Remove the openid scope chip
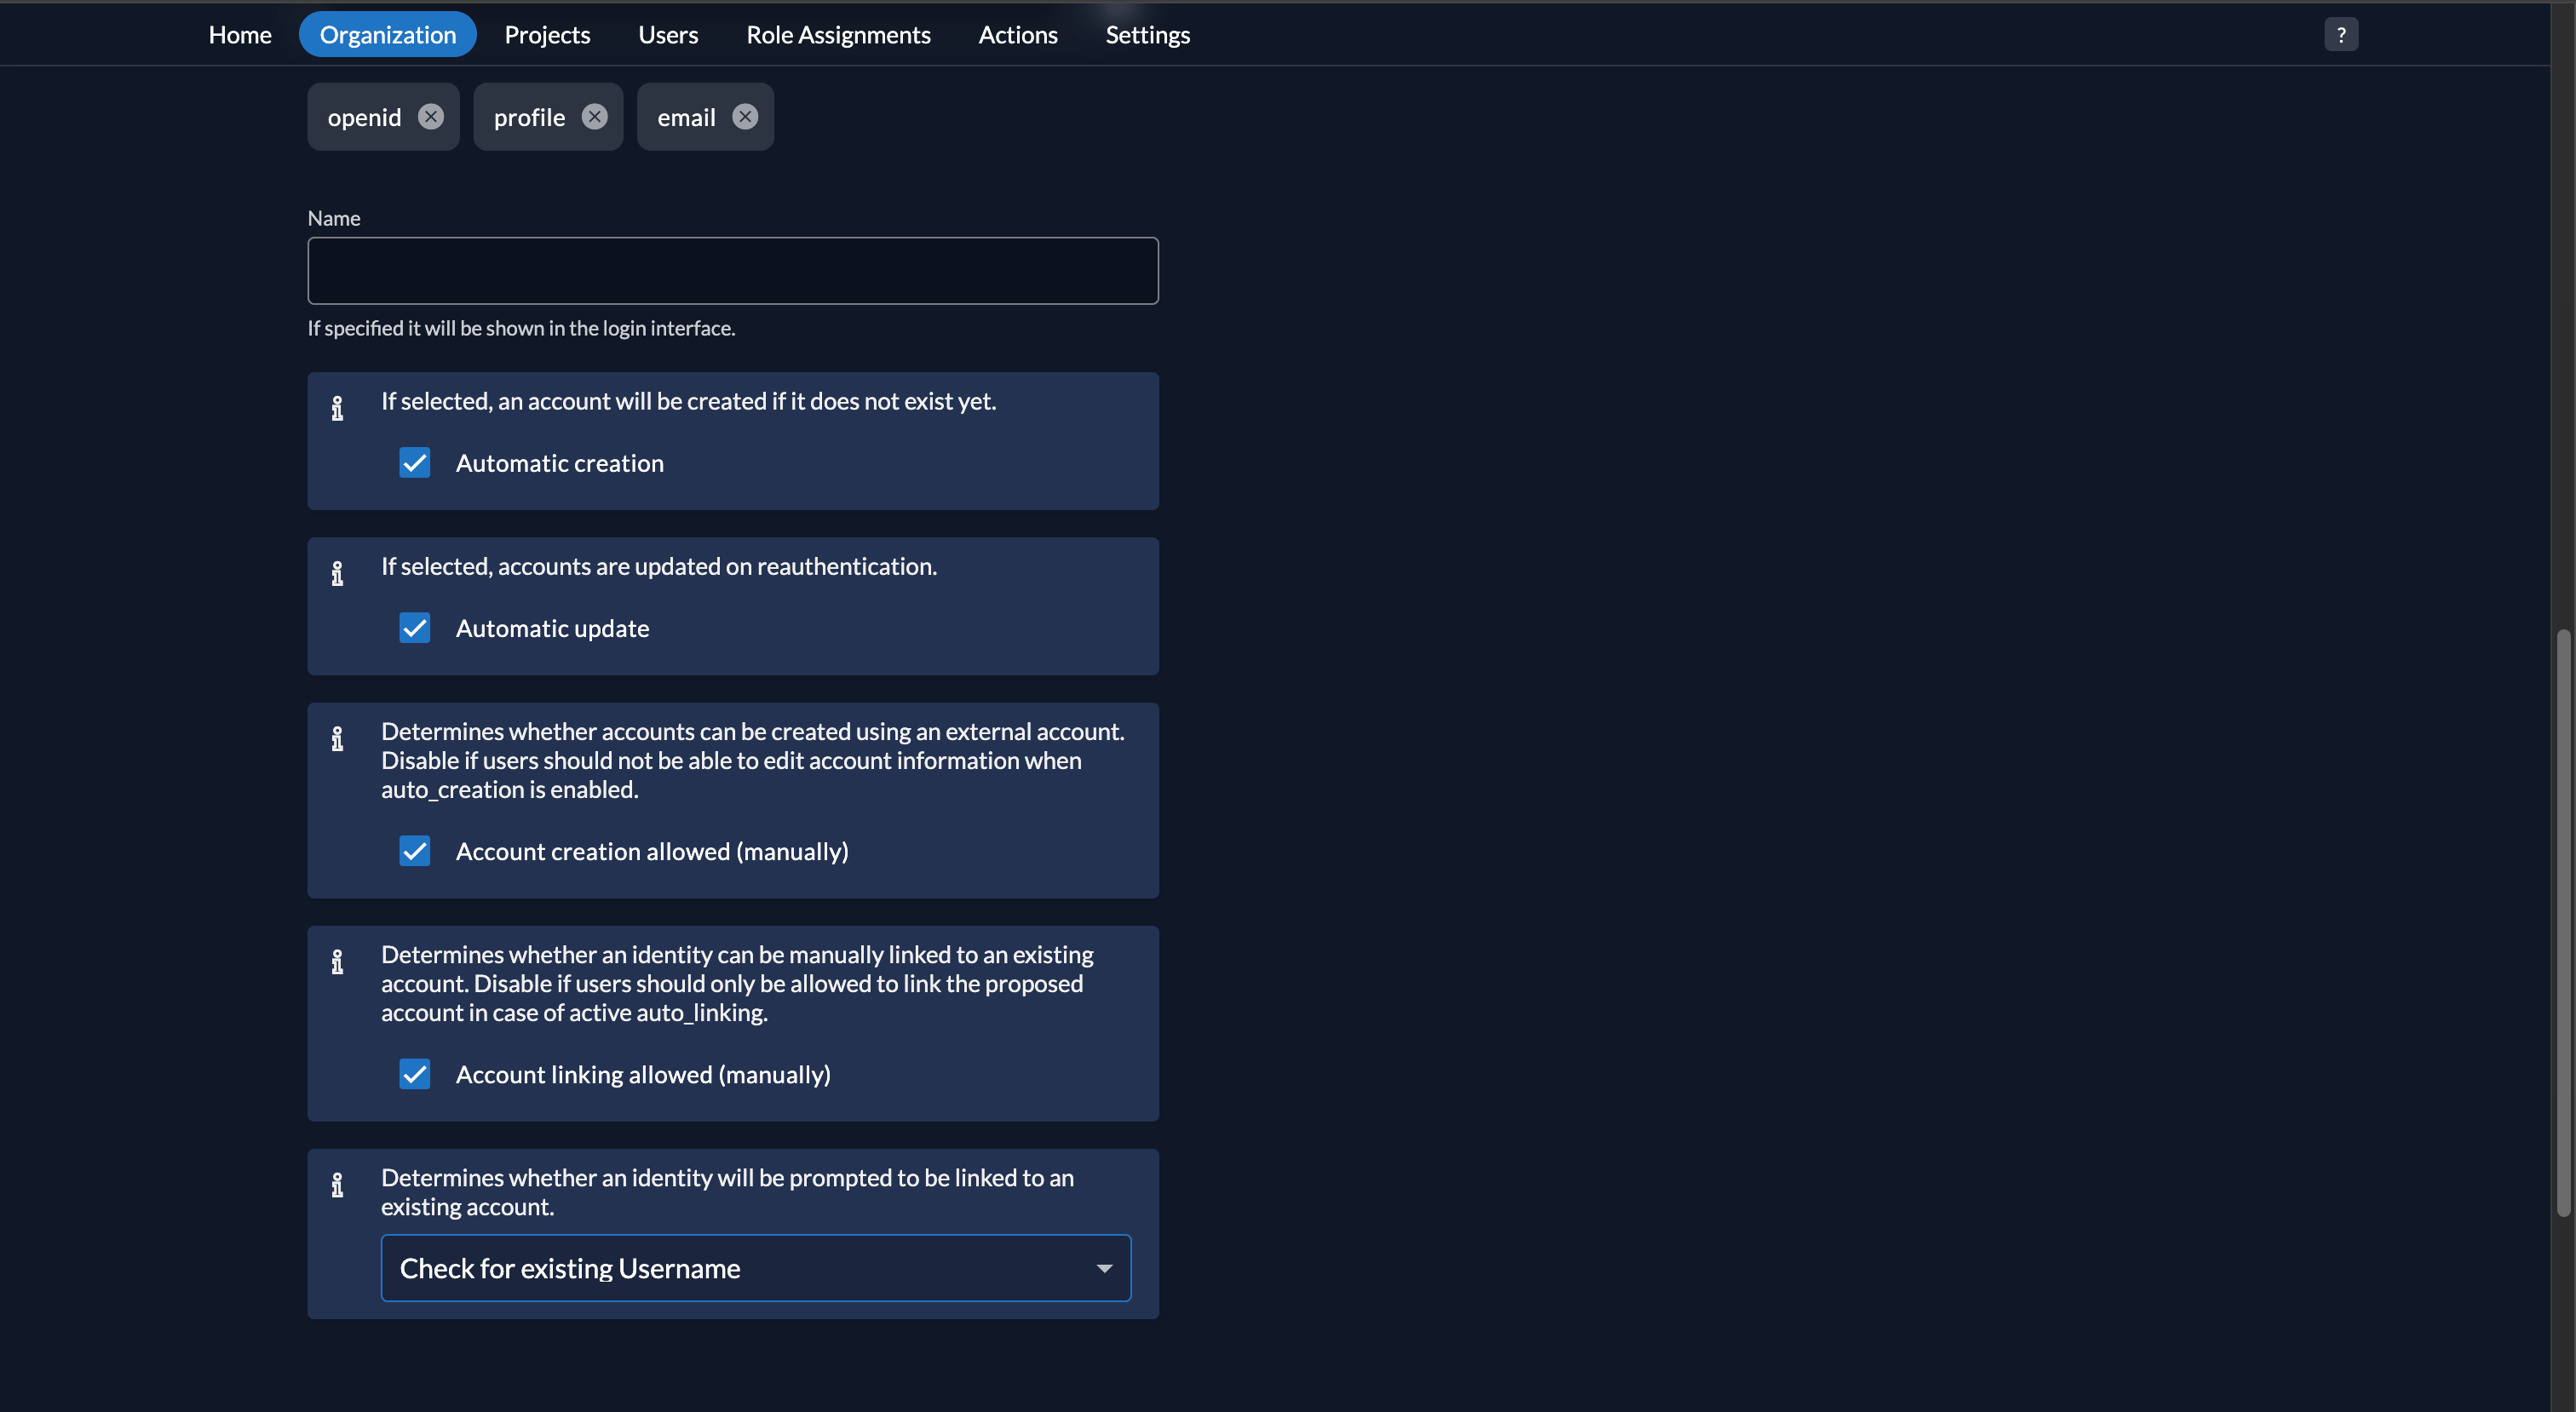This screenshot has height=1412, width=2576. click(431, 117)
